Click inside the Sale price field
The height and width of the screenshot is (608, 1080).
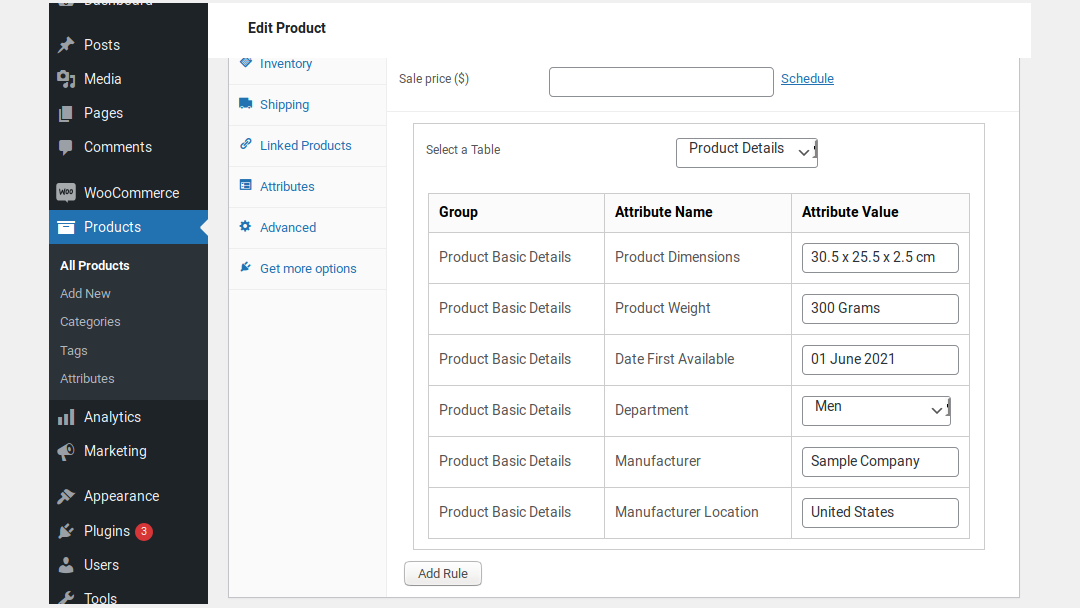tap(661, 82)
